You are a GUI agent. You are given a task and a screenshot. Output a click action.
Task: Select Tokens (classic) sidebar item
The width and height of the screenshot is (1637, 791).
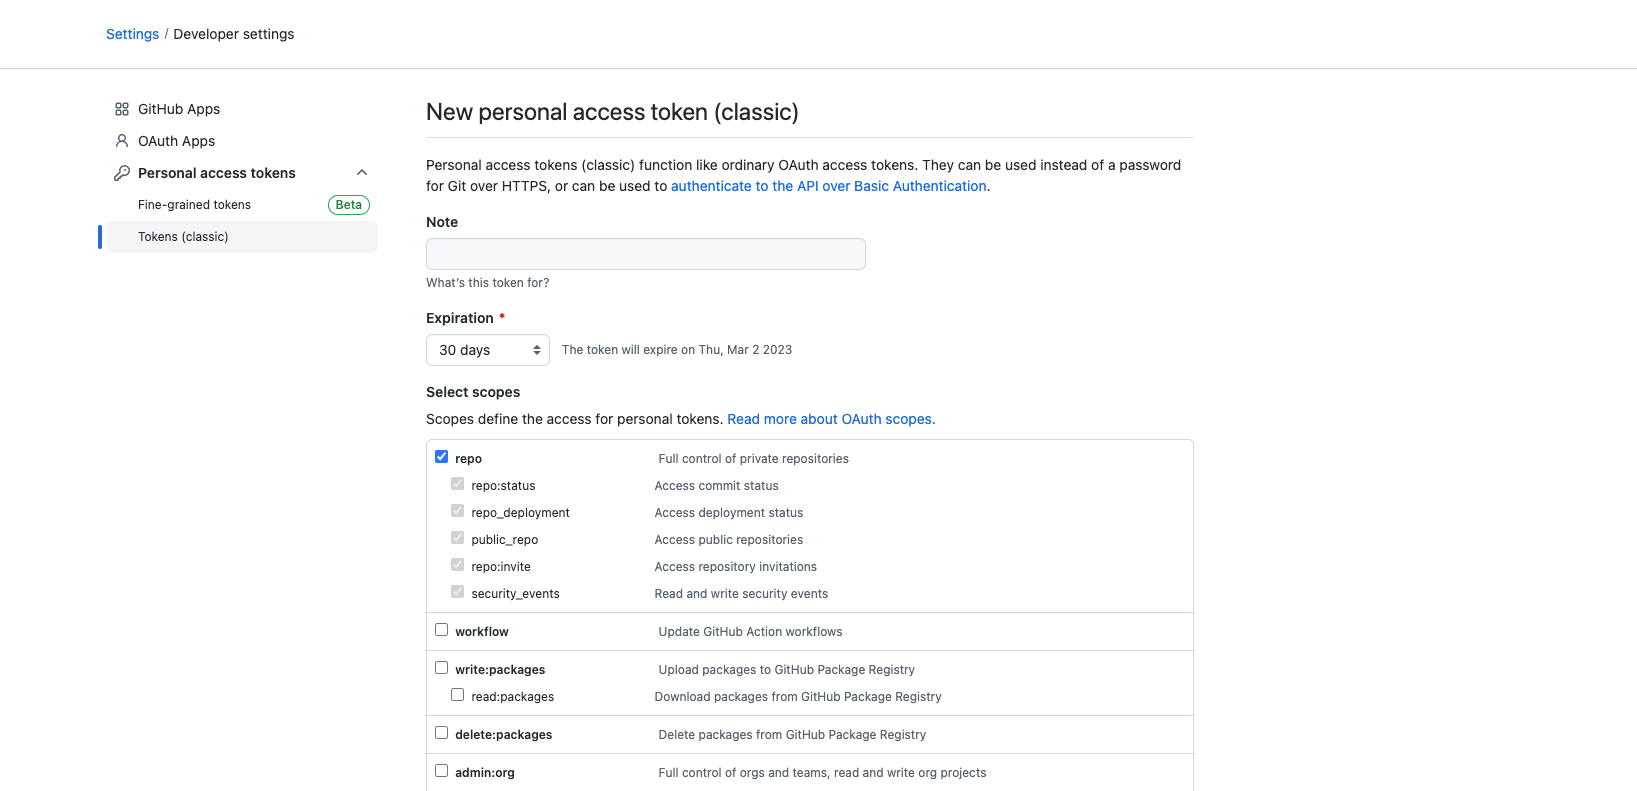point(183,237)
